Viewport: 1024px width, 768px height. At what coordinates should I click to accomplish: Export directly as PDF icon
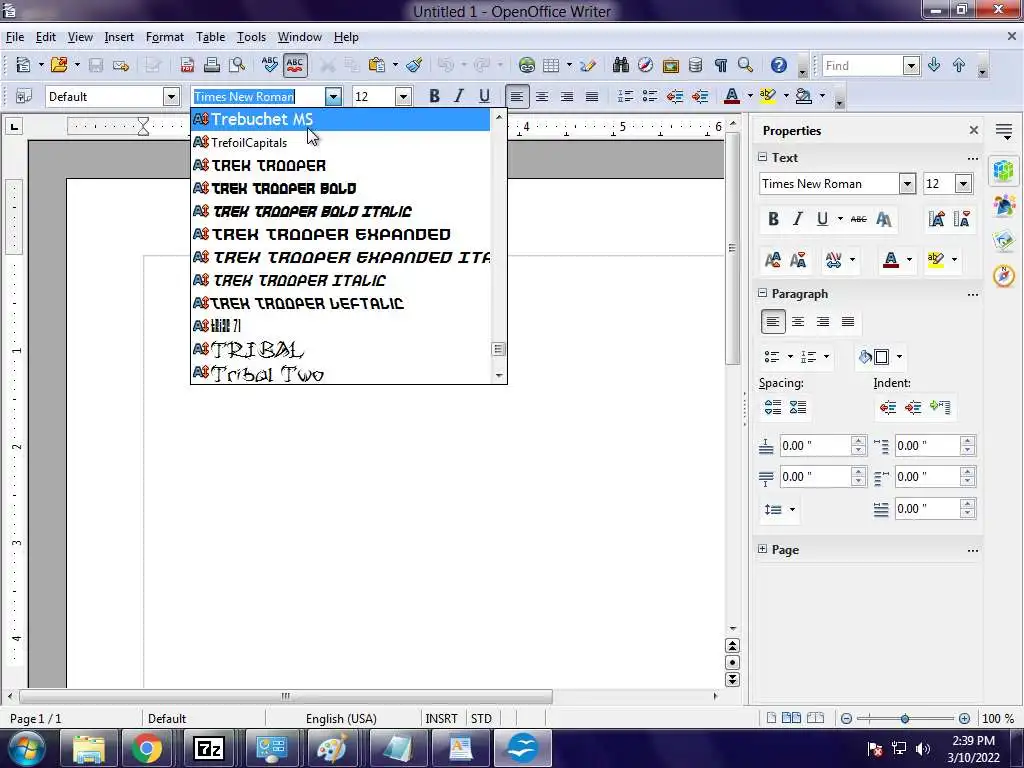[187, 65]
